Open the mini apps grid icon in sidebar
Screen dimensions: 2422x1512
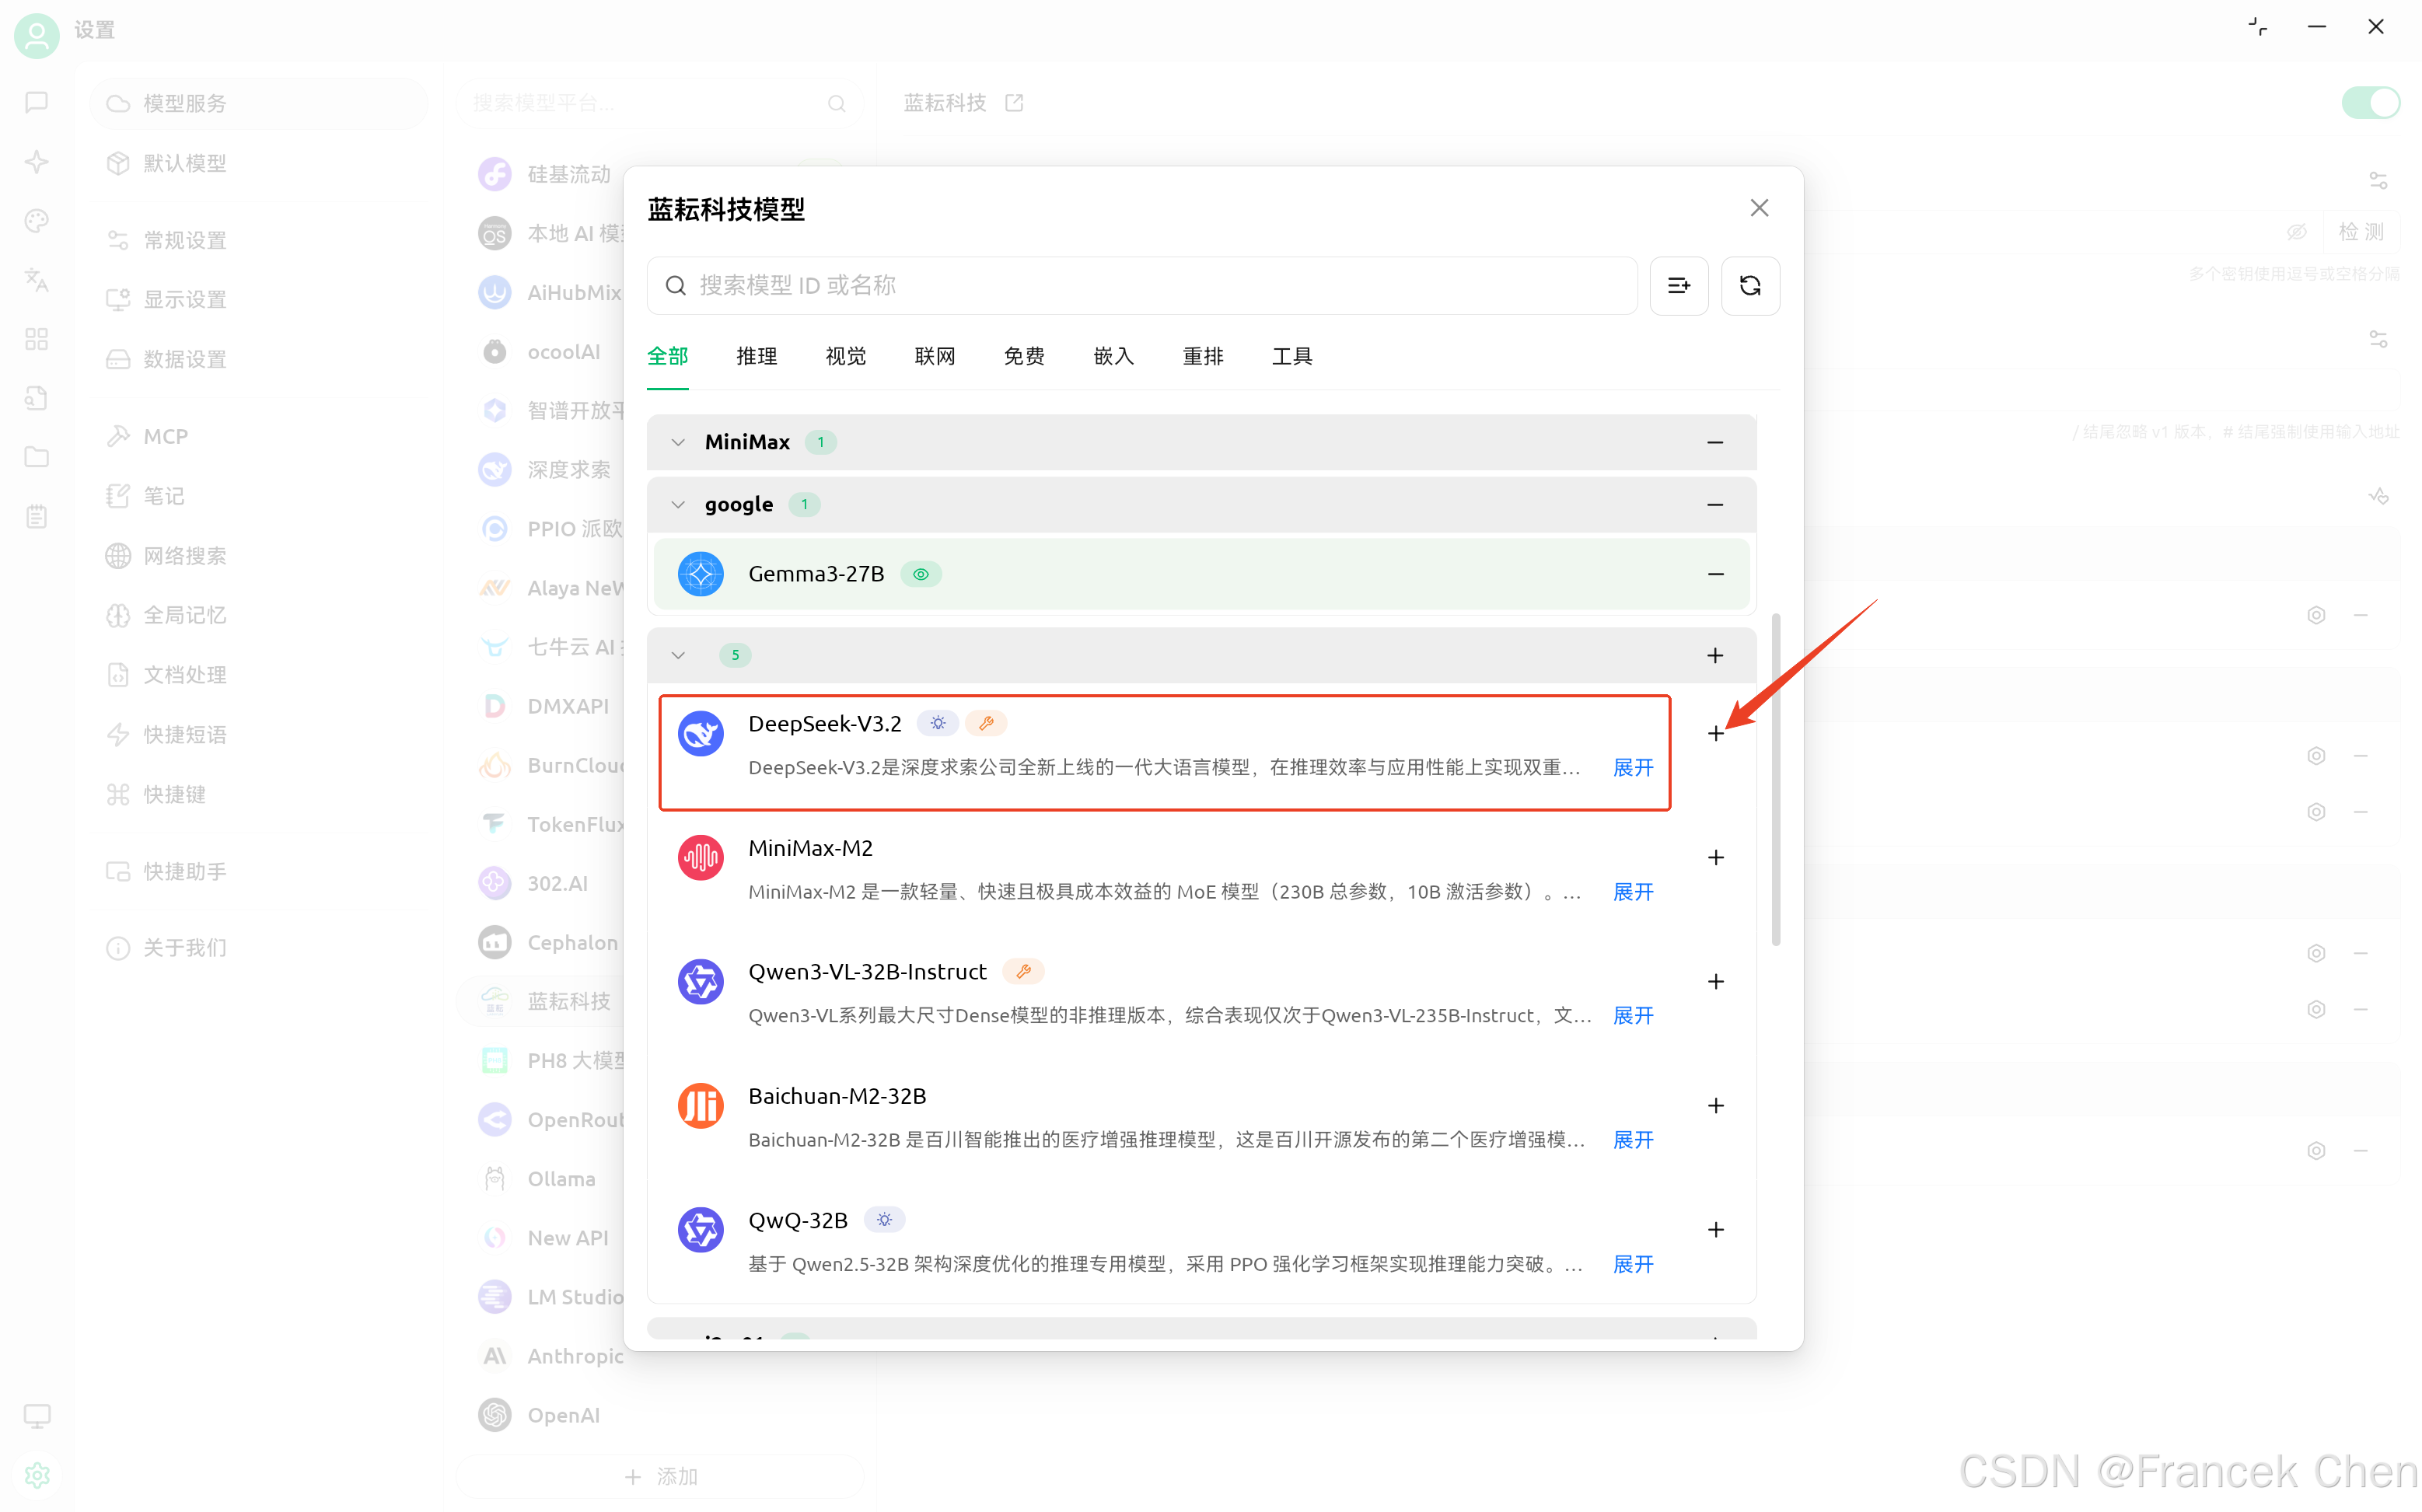point(37,339)
